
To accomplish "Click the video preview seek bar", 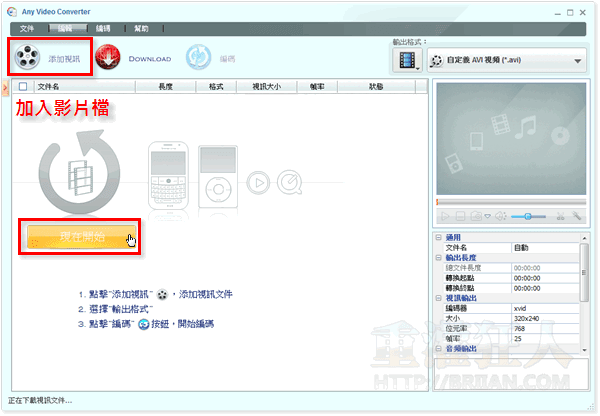I will point(511,201).
